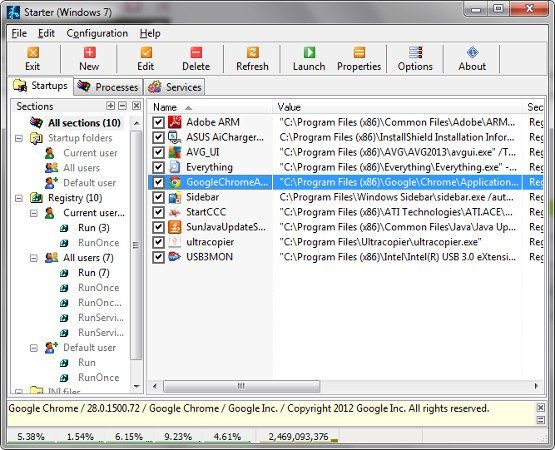Switch to the Services tab
The image size is (555, 450).
click(x=174, y=87)
